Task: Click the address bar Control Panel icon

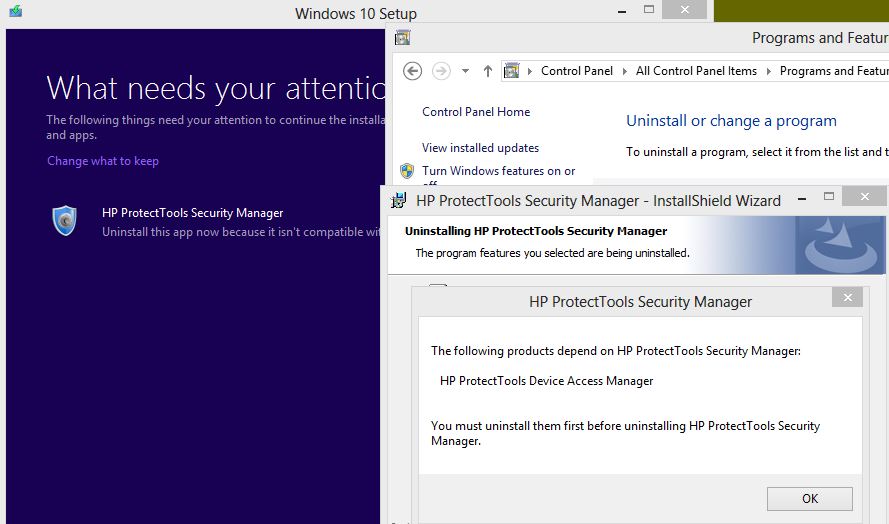Action: [513, 71]
